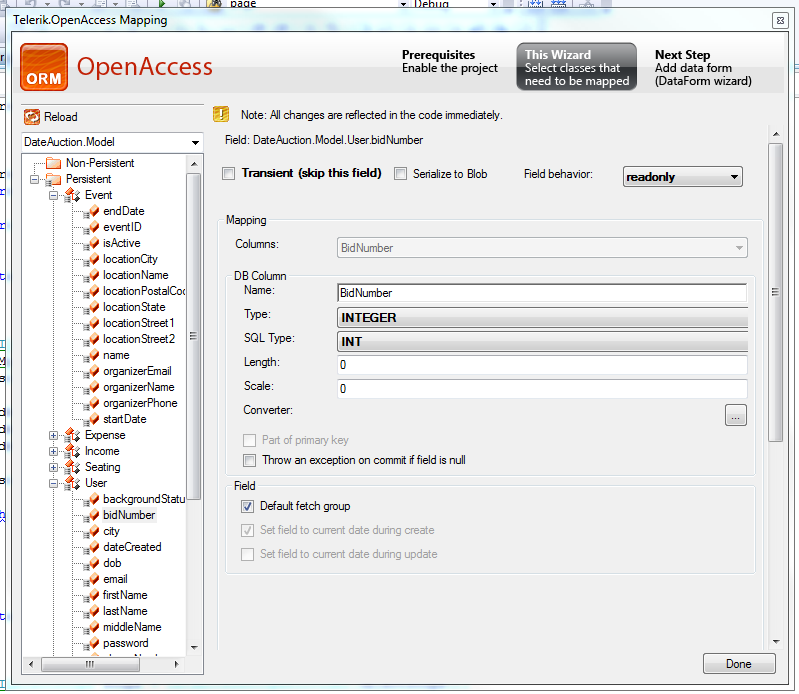
Task: Click the Expense class icon
Action: tap(72, 435)
